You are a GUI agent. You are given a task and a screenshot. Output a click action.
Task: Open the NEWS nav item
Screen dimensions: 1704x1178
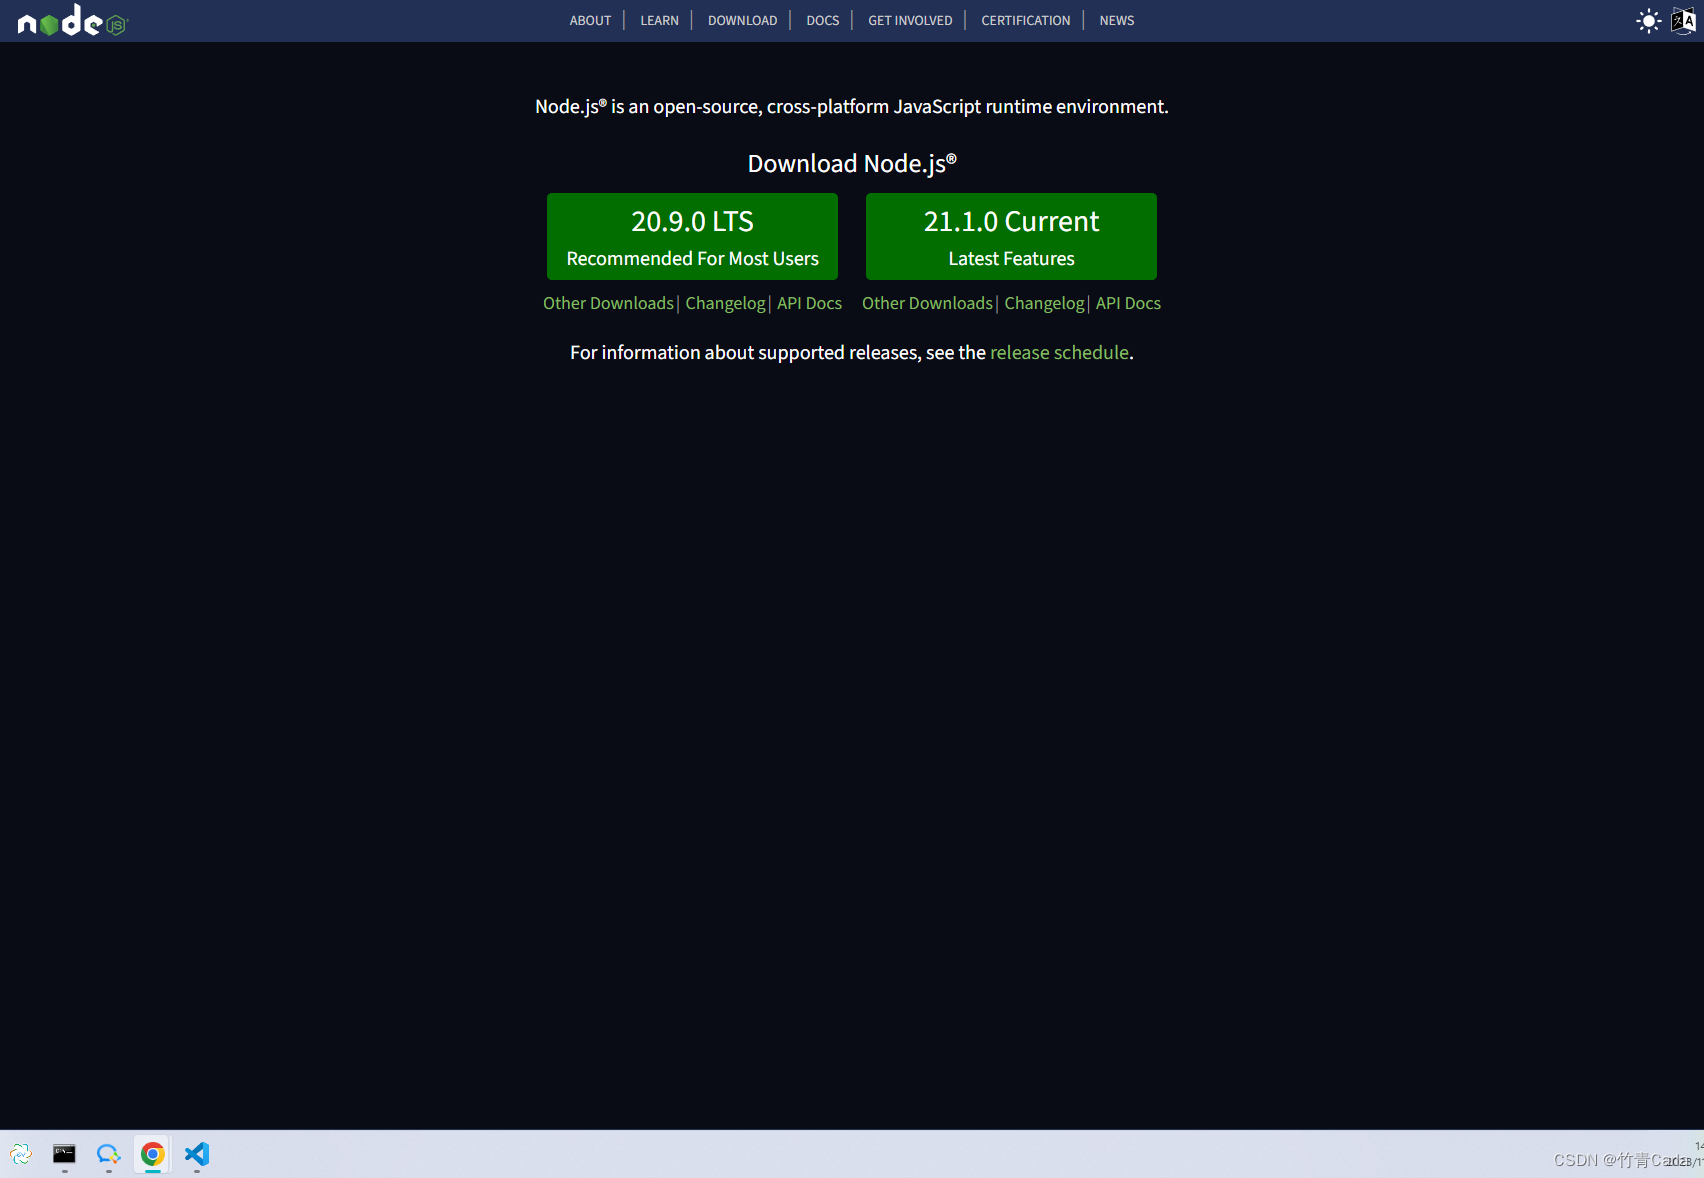coord(1117,21)
